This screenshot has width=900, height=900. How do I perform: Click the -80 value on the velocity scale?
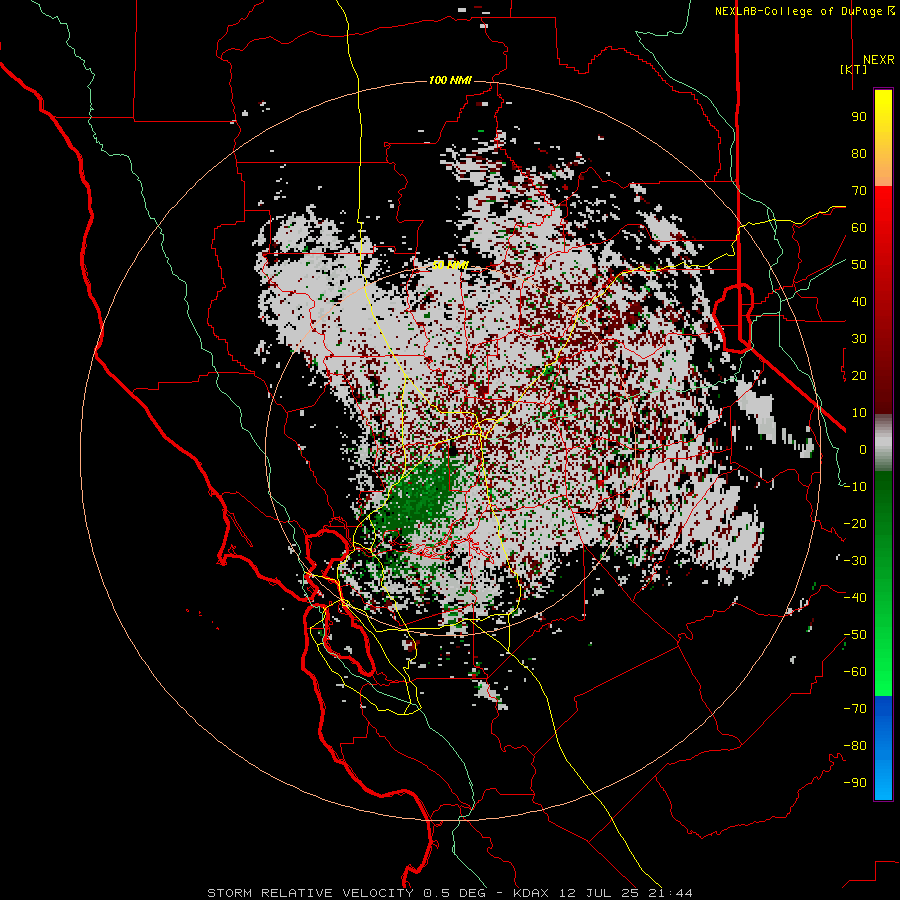tap(855, 746)
